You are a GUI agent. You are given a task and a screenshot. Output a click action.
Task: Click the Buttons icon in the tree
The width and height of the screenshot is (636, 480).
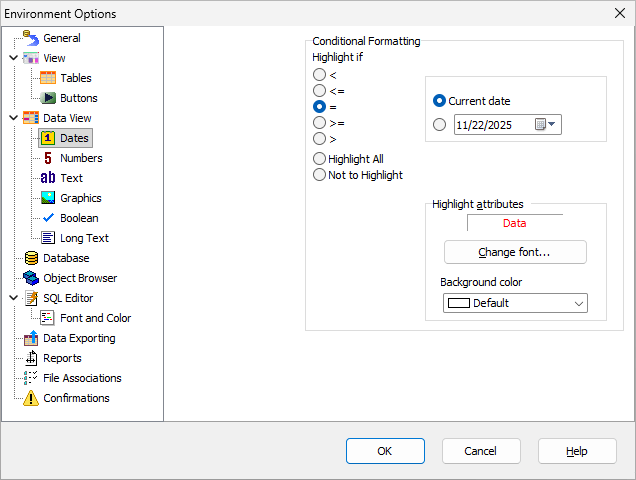point(48,98)
